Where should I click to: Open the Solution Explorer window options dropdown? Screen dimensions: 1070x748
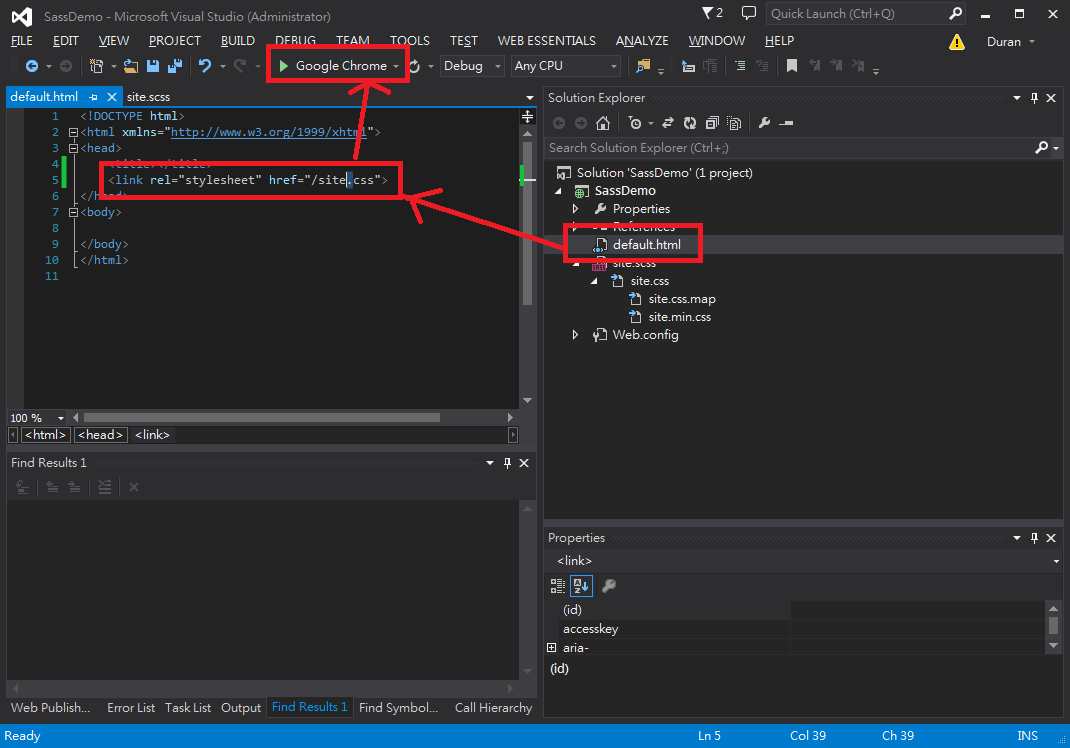click(x=1017, y=98)
